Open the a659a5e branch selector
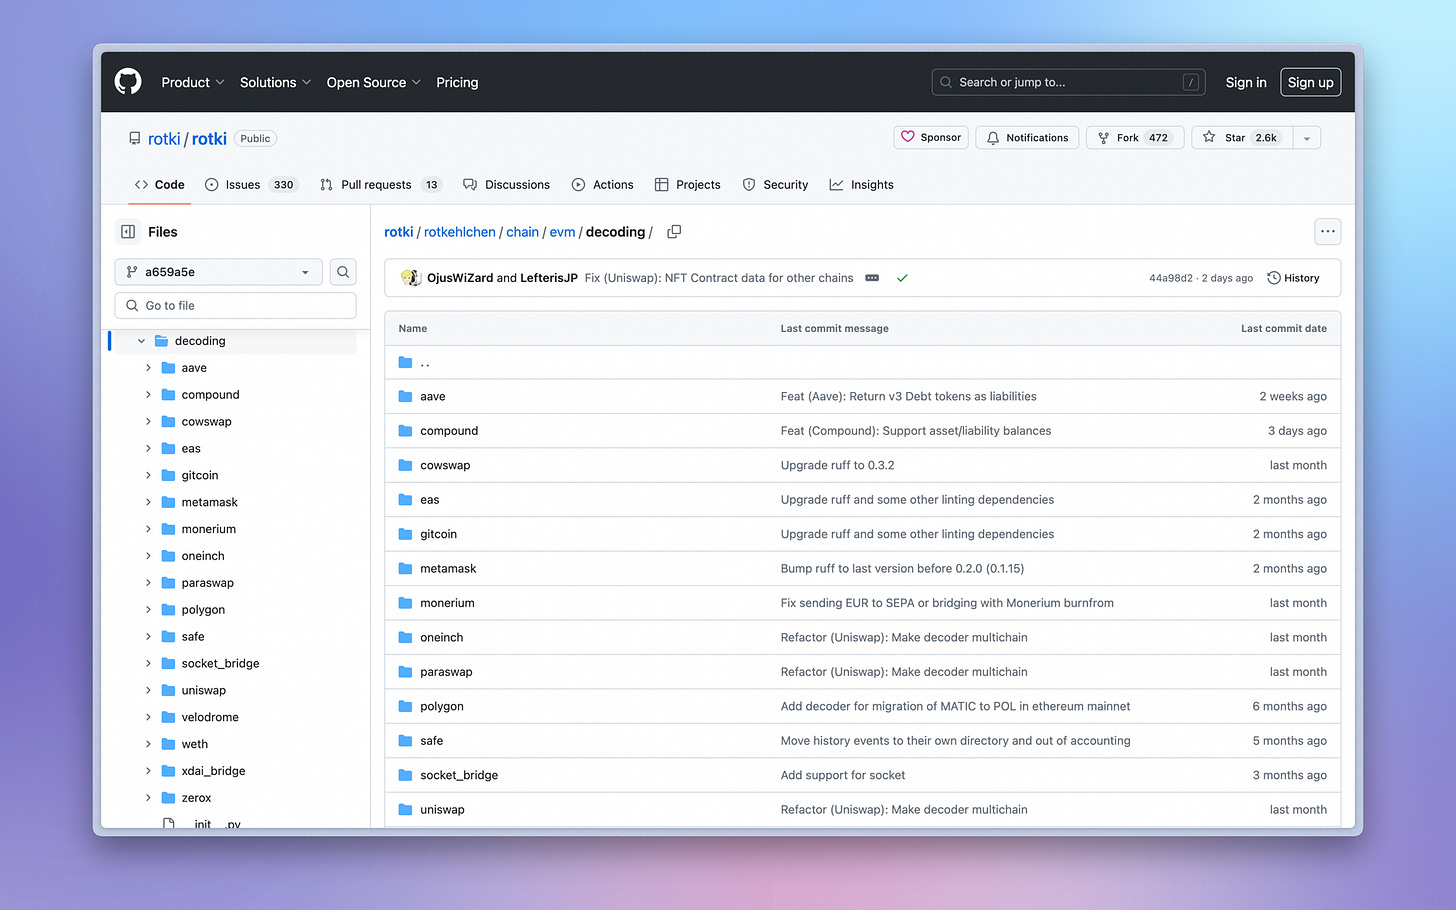Viewport: 1456px width, 910px height. coord(218,272)
